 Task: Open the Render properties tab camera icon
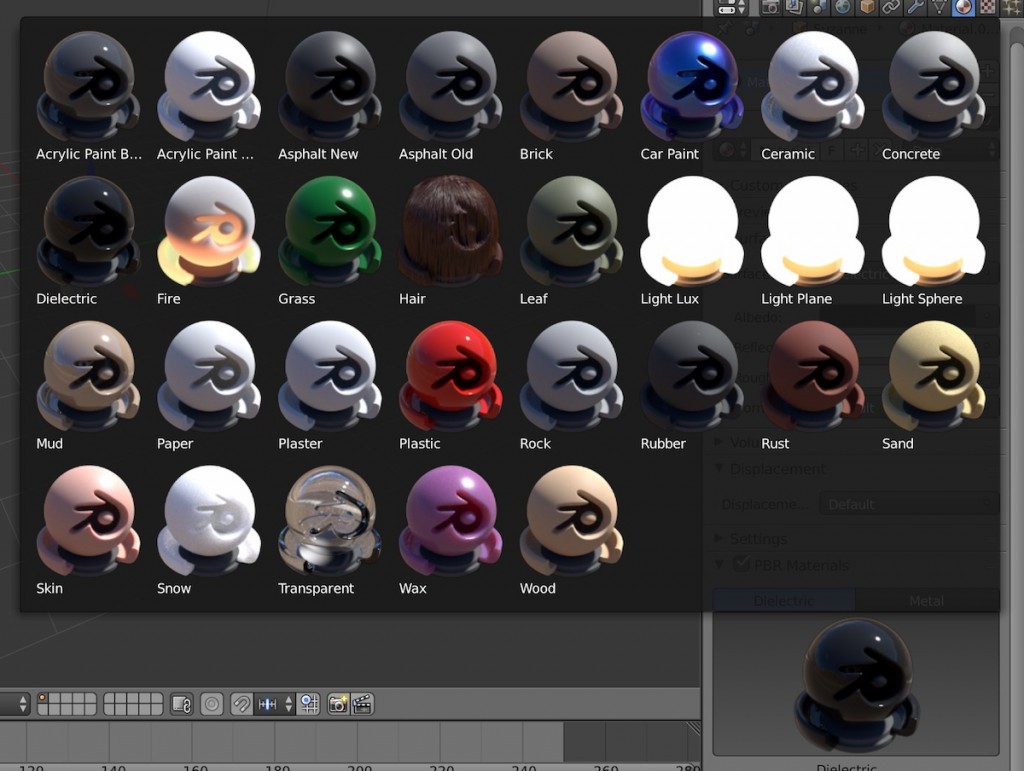click(x=770, y=7)
